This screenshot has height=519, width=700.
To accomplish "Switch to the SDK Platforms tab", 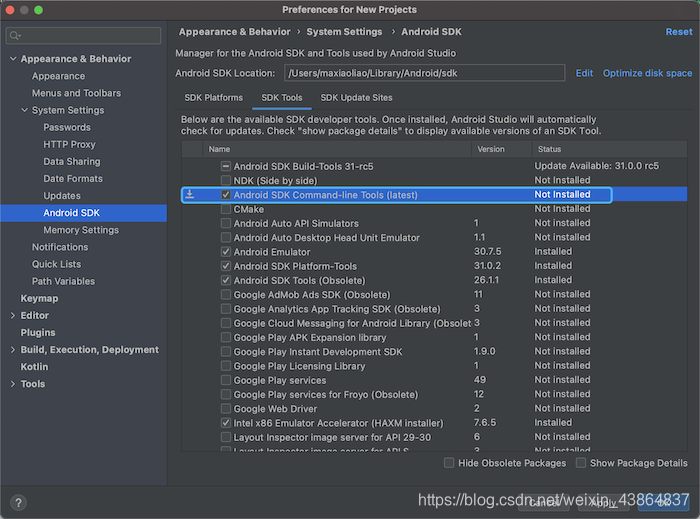I will [x=213, y=98].
